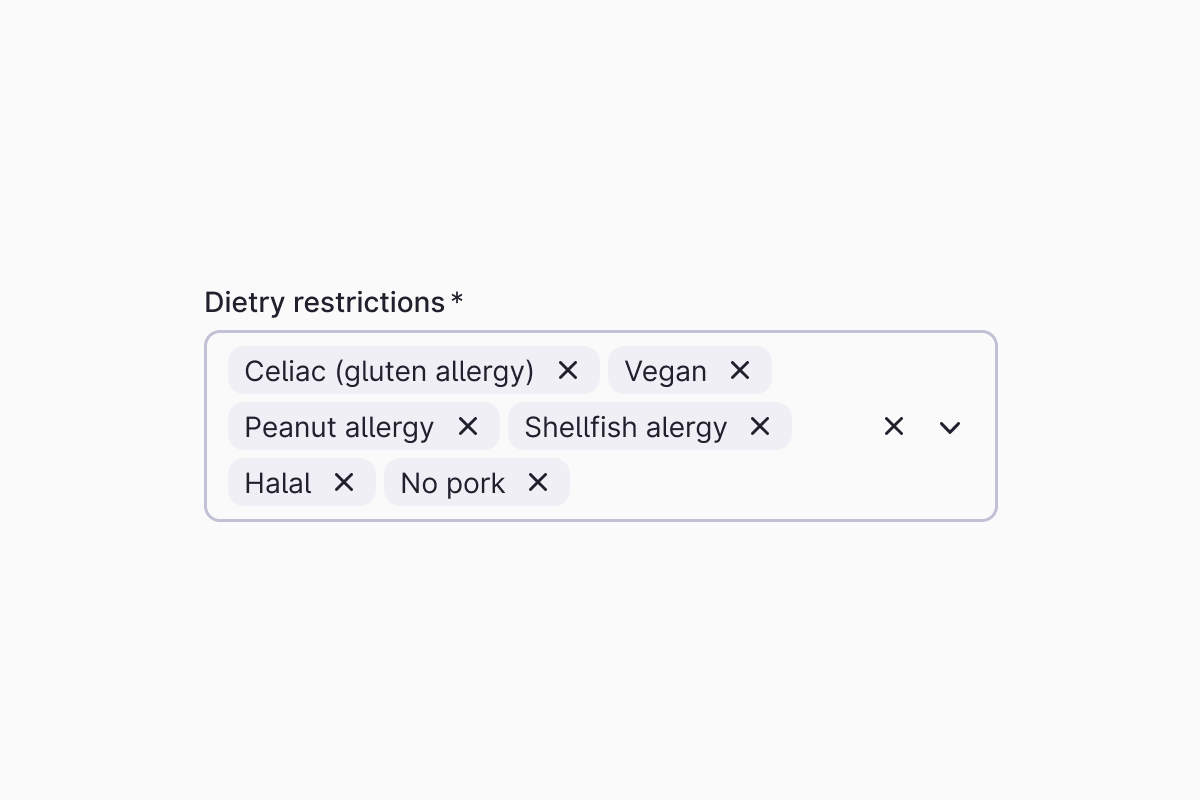Click the Vegan chip label

(665, 371)
